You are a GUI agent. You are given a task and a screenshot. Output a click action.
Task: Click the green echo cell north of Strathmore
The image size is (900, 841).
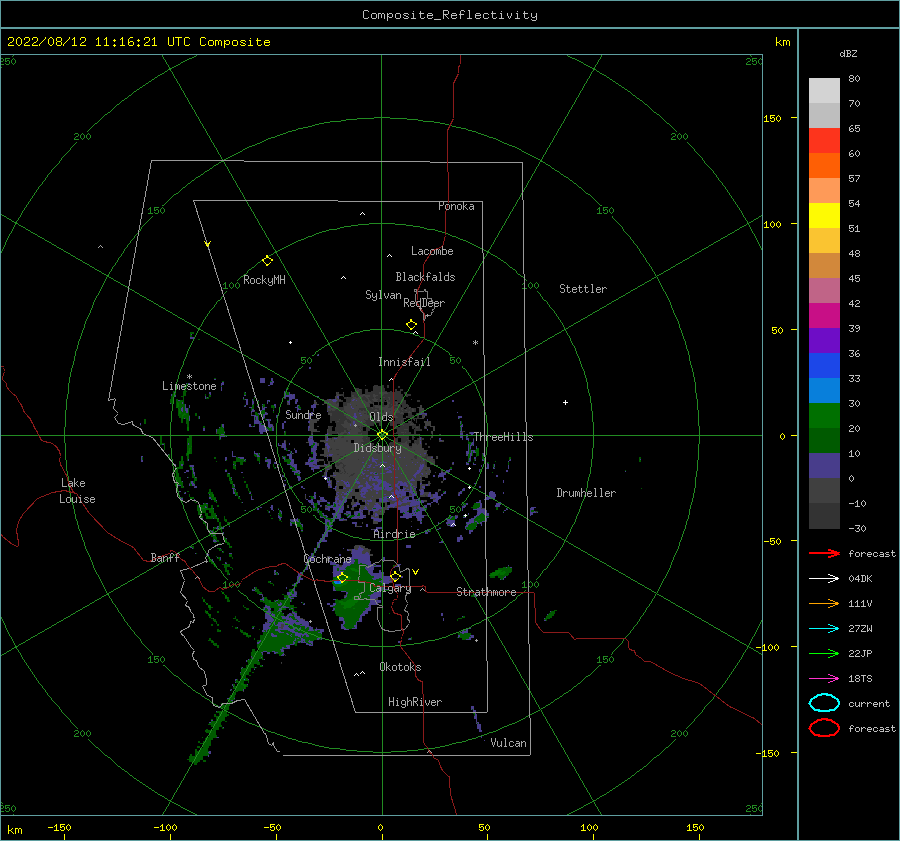501,572
